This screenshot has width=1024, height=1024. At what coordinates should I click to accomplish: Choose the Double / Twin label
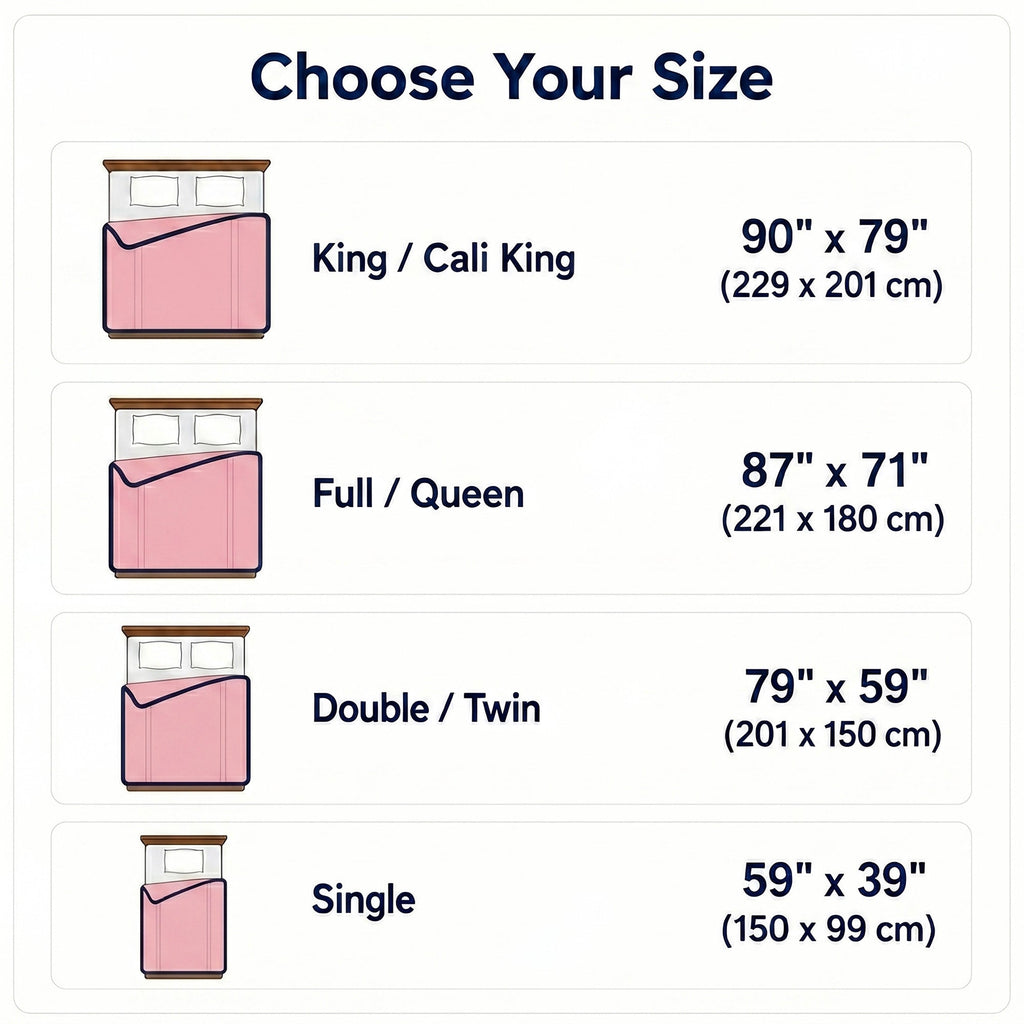point(426,708)
